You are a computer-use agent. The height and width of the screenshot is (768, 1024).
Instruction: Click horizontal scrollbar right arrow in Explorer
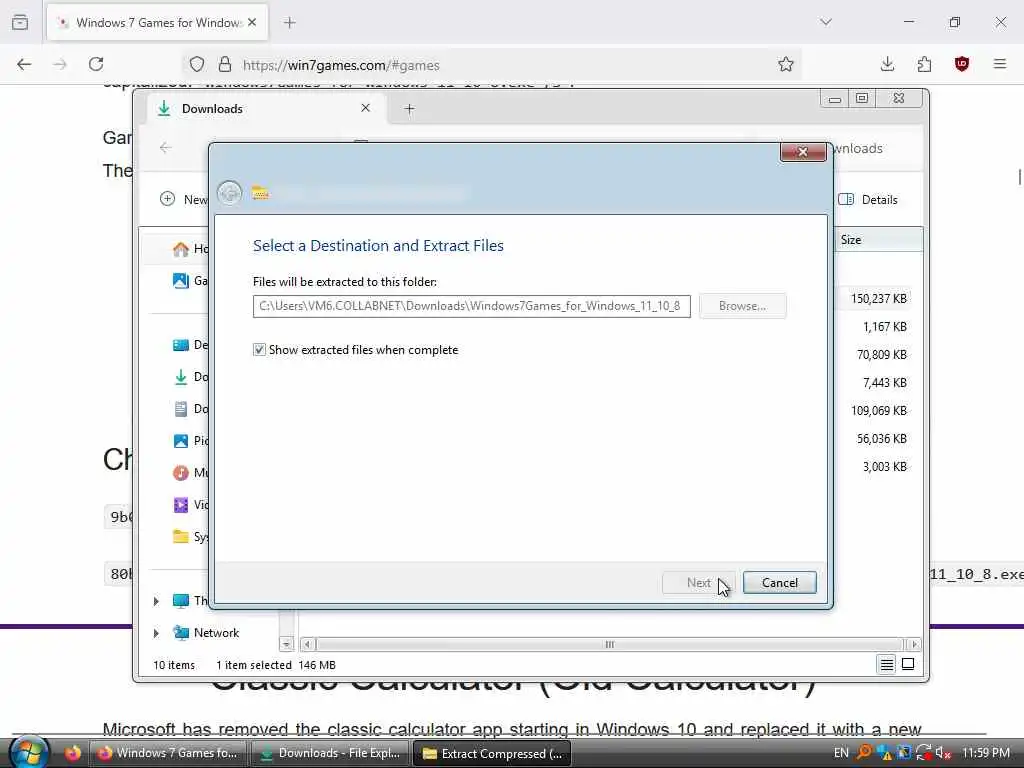pos(914,645)
